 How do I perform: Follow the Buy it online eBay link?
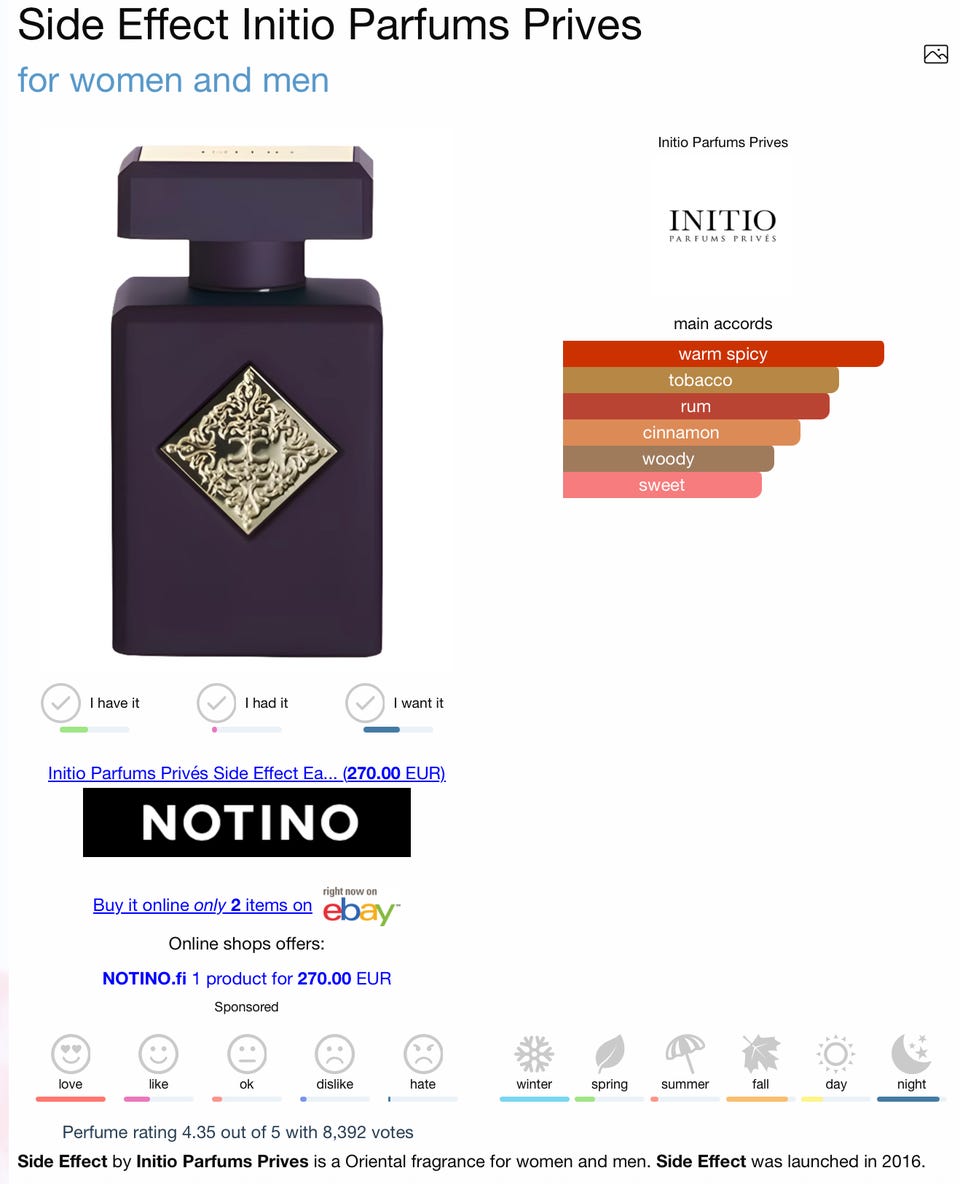pyautogui.click(x=202, y=905)
